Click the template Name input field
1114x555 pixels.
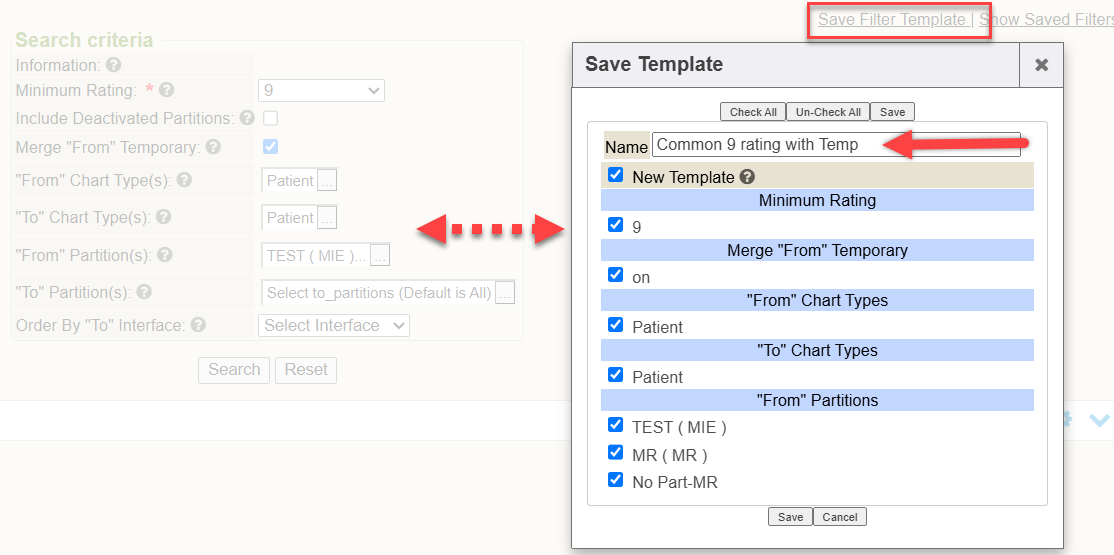[836, 144]
